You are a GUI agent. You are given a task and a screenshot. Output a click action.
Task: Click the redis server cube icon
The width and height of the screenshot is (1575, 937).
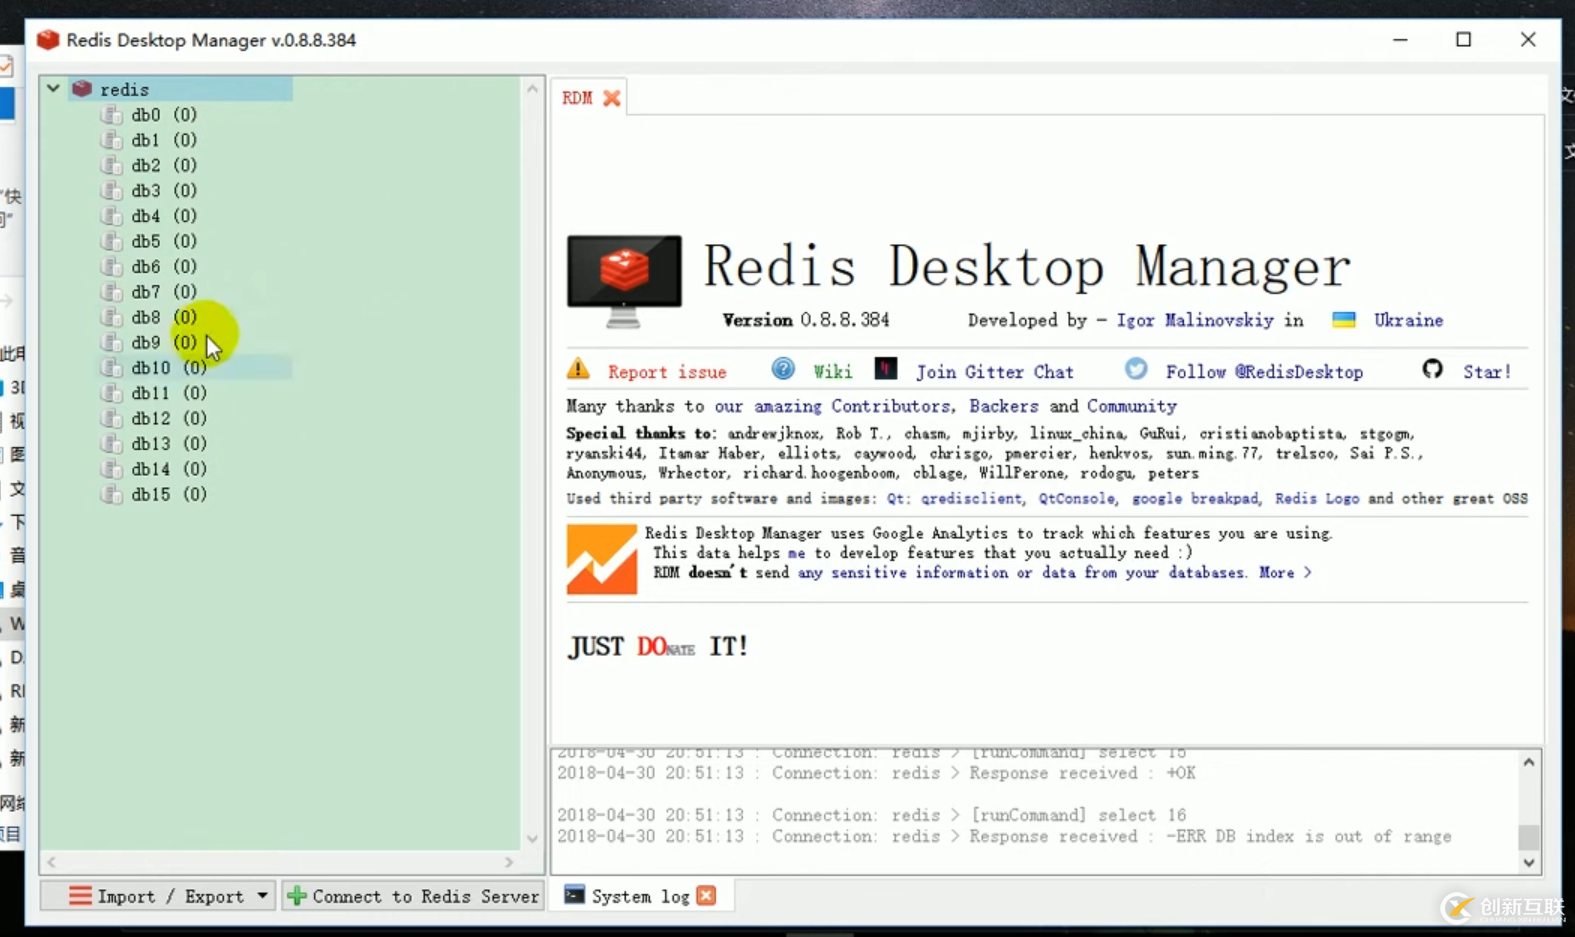pyautogui.click(x=82, y=89)
